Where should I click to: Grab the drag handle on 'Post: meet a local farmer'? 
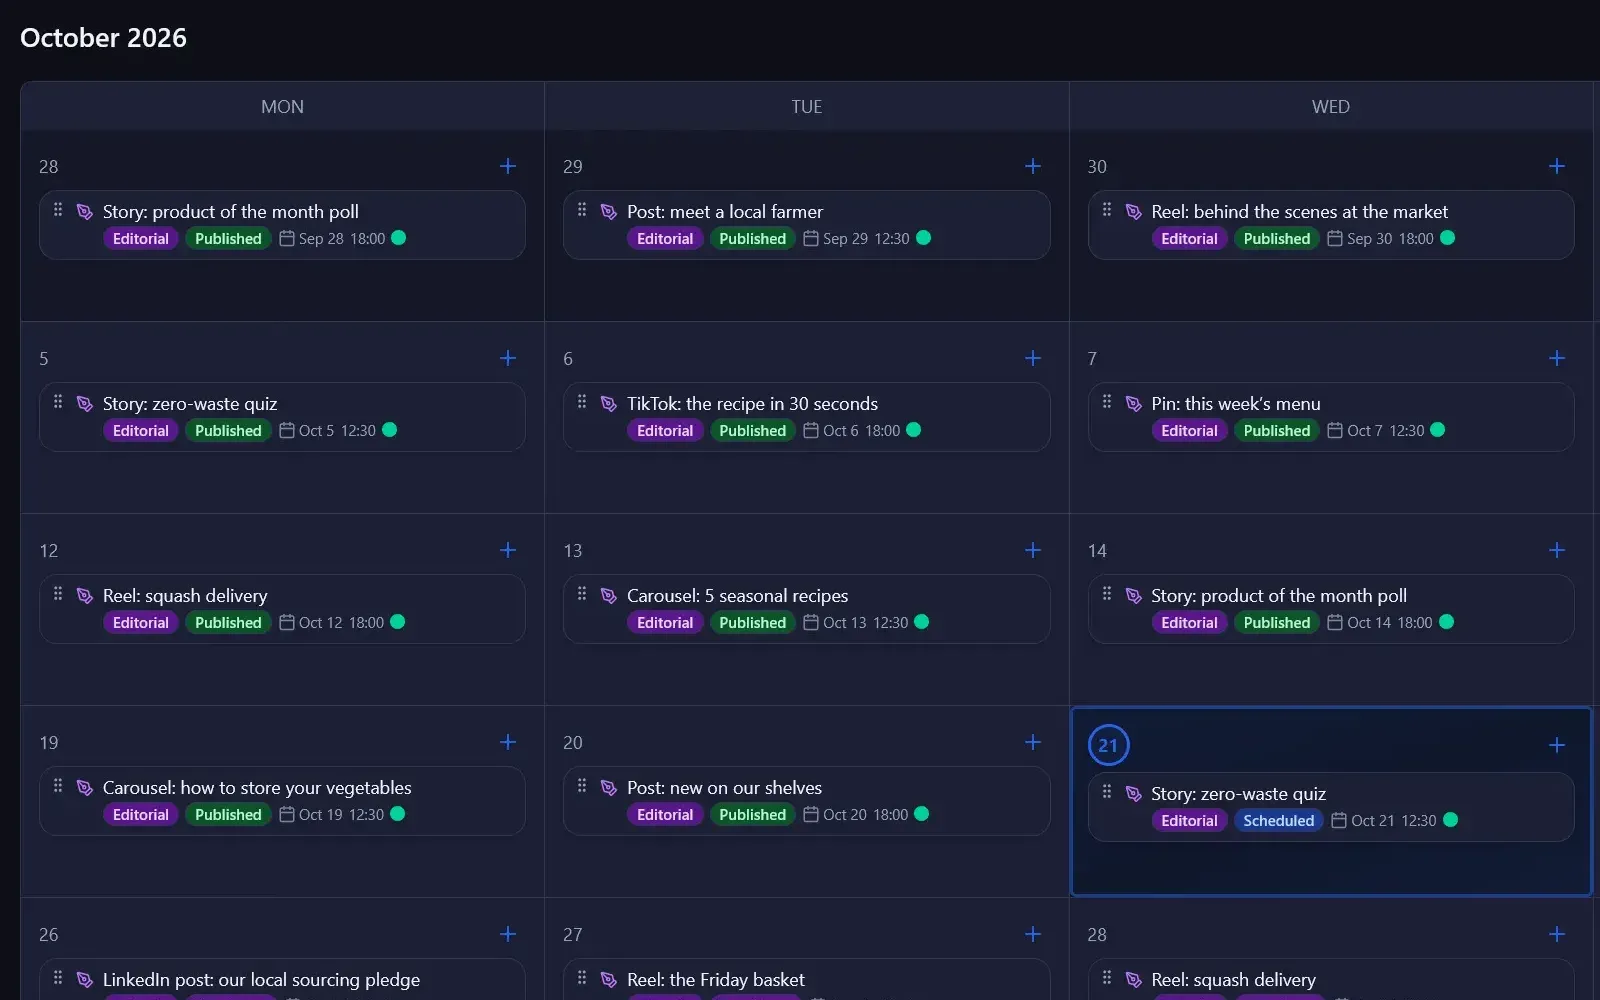(582, 210)
